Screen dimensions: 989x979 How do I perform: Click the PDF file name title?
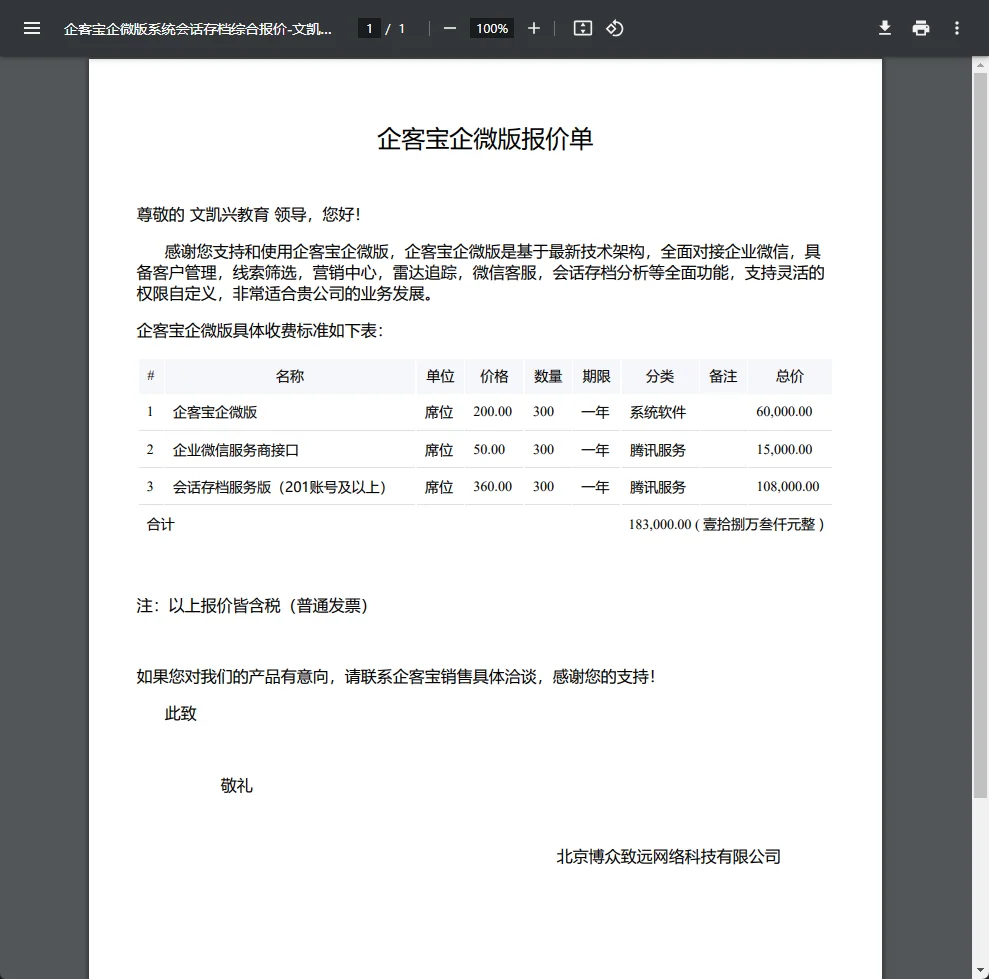point(197,29)
